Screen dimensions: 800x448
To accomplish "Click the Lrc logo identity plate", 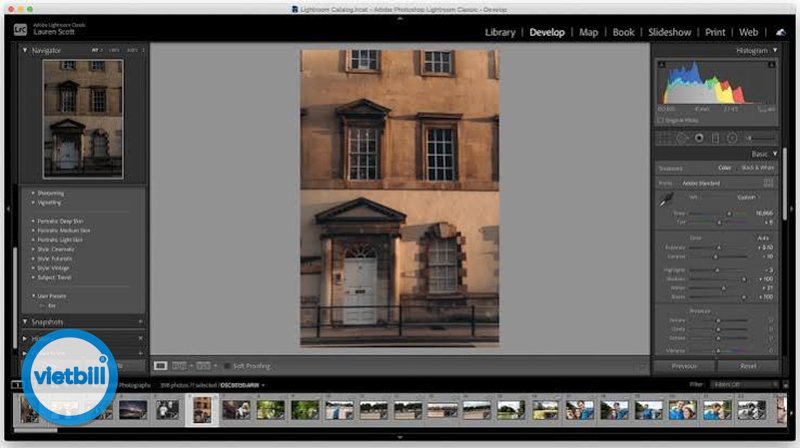I will tap(20, 30).
